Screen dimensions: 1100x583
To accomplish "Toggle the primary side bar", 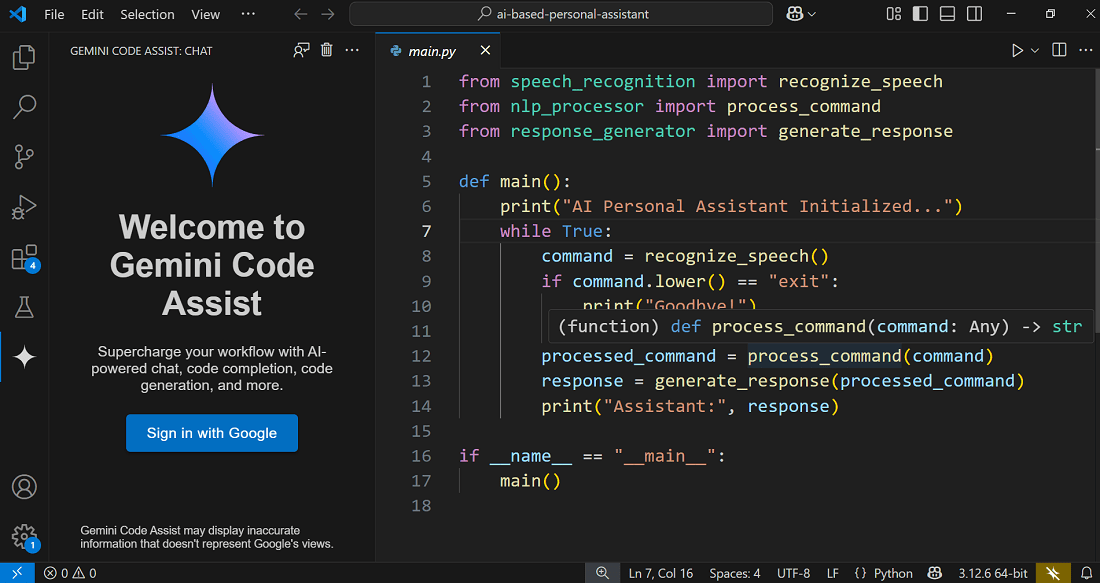I will (920, 14).
